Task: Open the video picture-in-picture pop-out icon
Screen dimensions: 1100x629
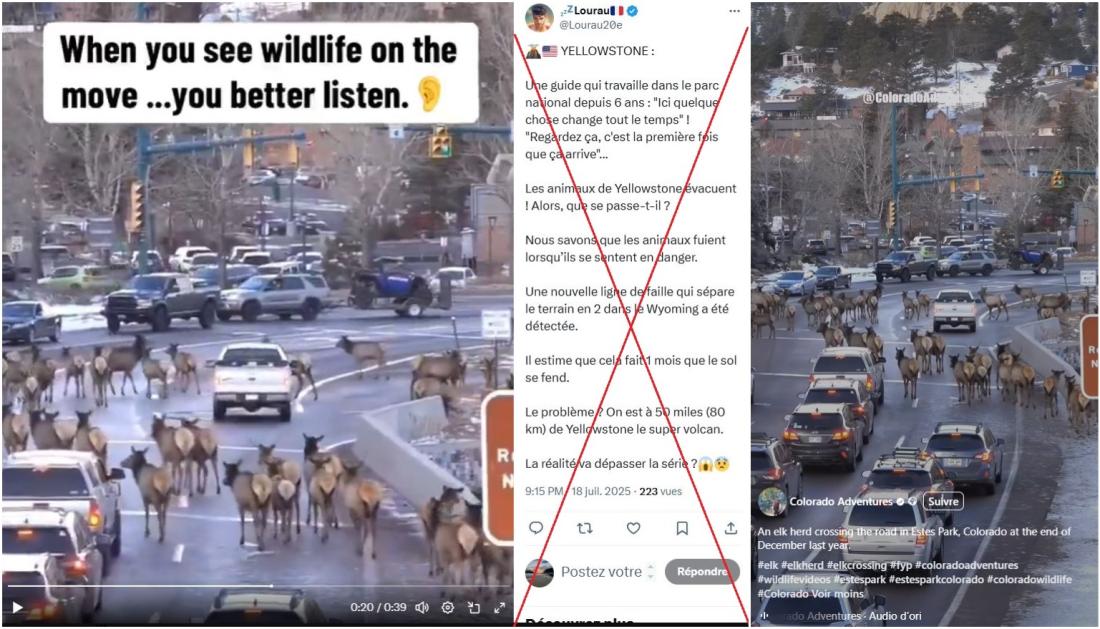Action: click(474, 607)
